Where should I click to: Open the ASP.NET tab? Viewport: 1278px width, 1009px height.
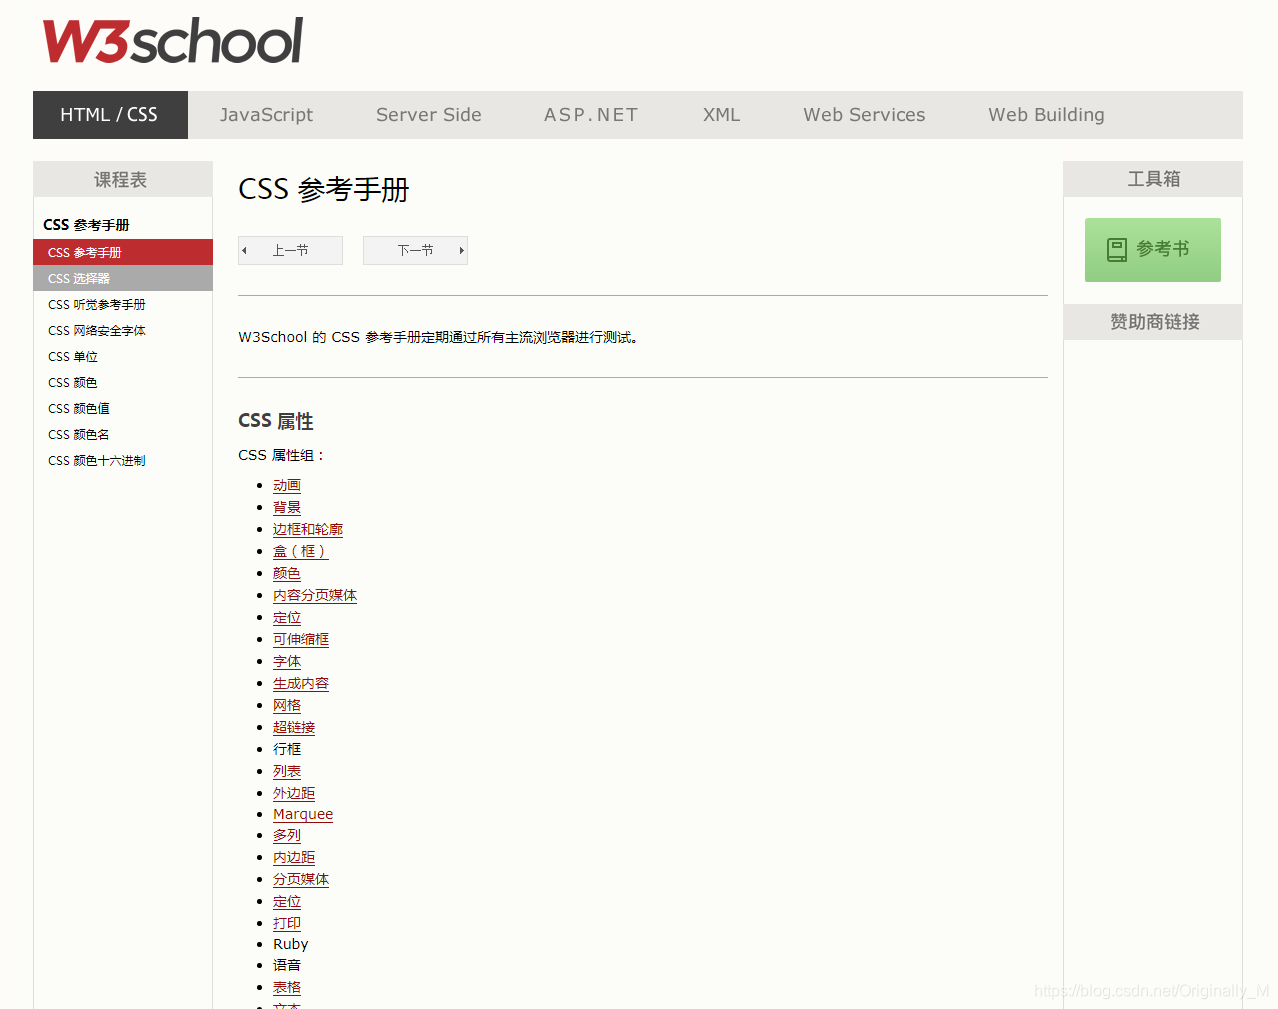coord(591,115)
